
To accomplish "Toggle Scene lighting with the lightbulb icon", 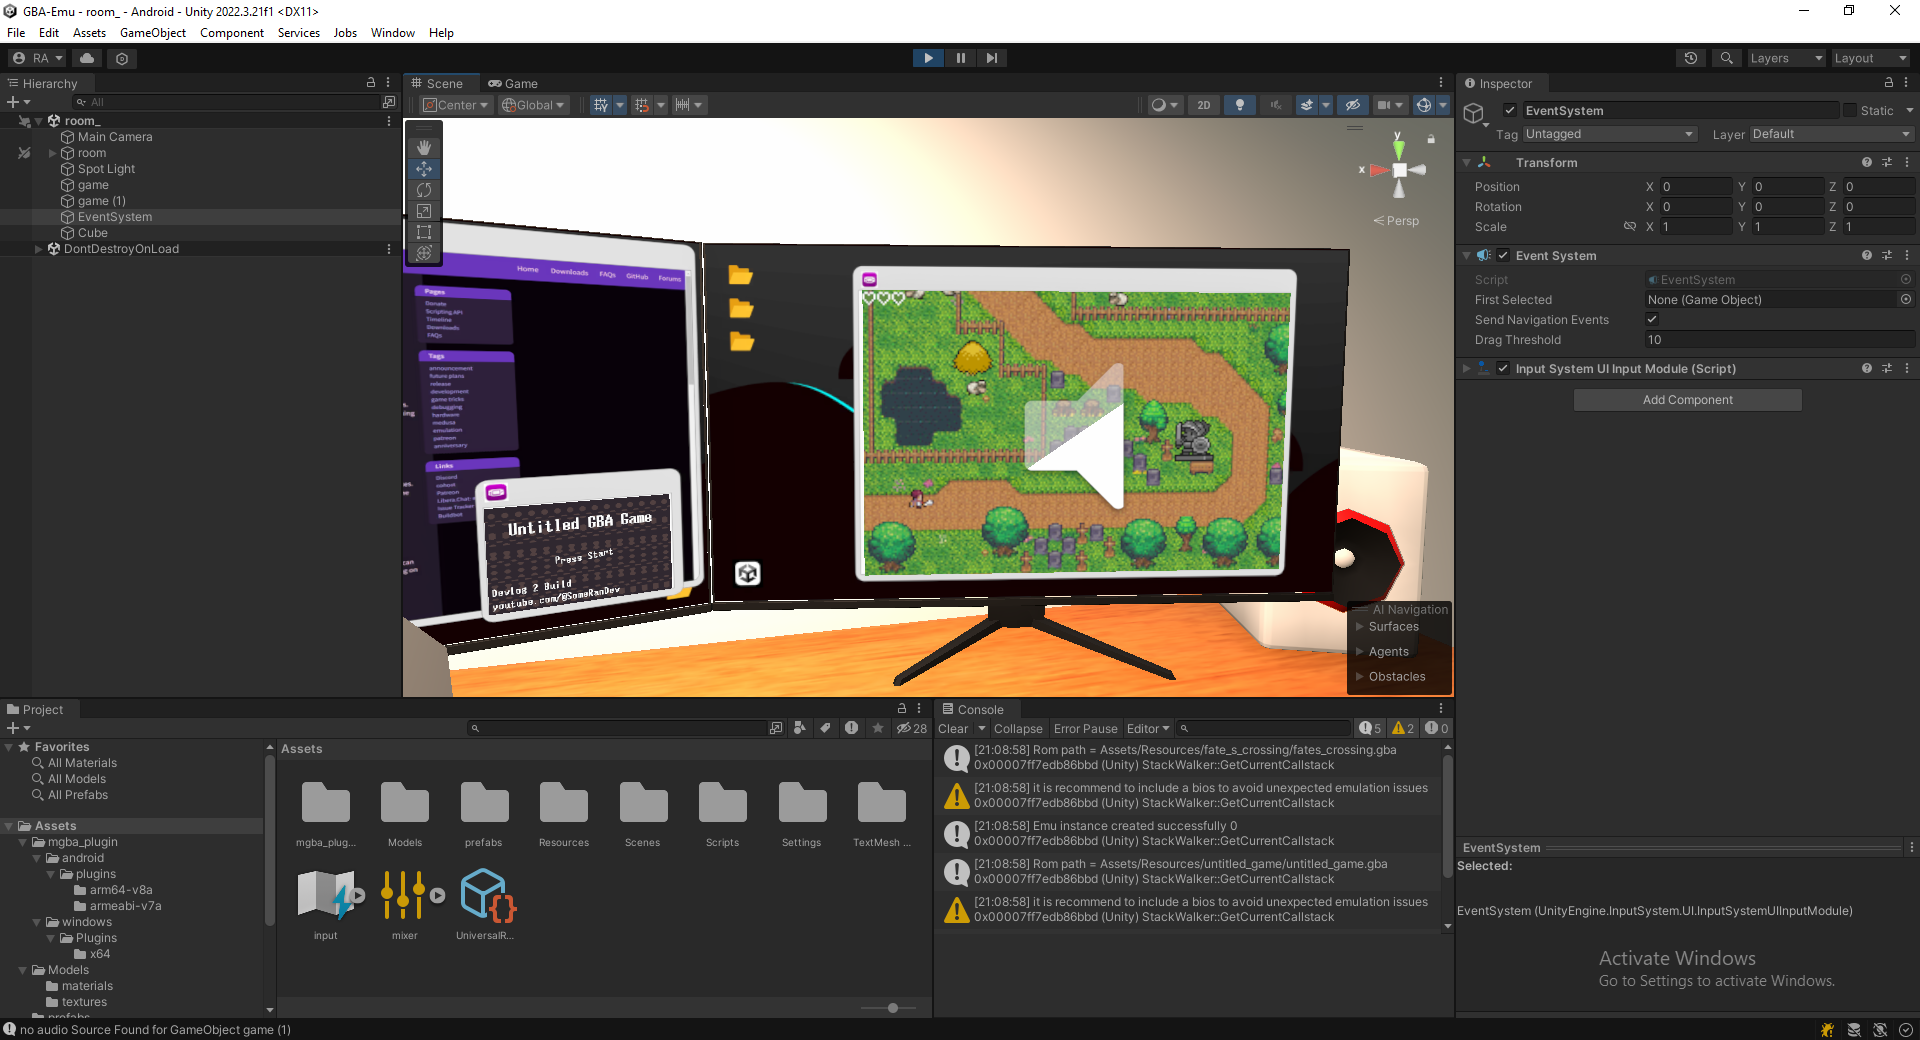I will click(1240, 105).
